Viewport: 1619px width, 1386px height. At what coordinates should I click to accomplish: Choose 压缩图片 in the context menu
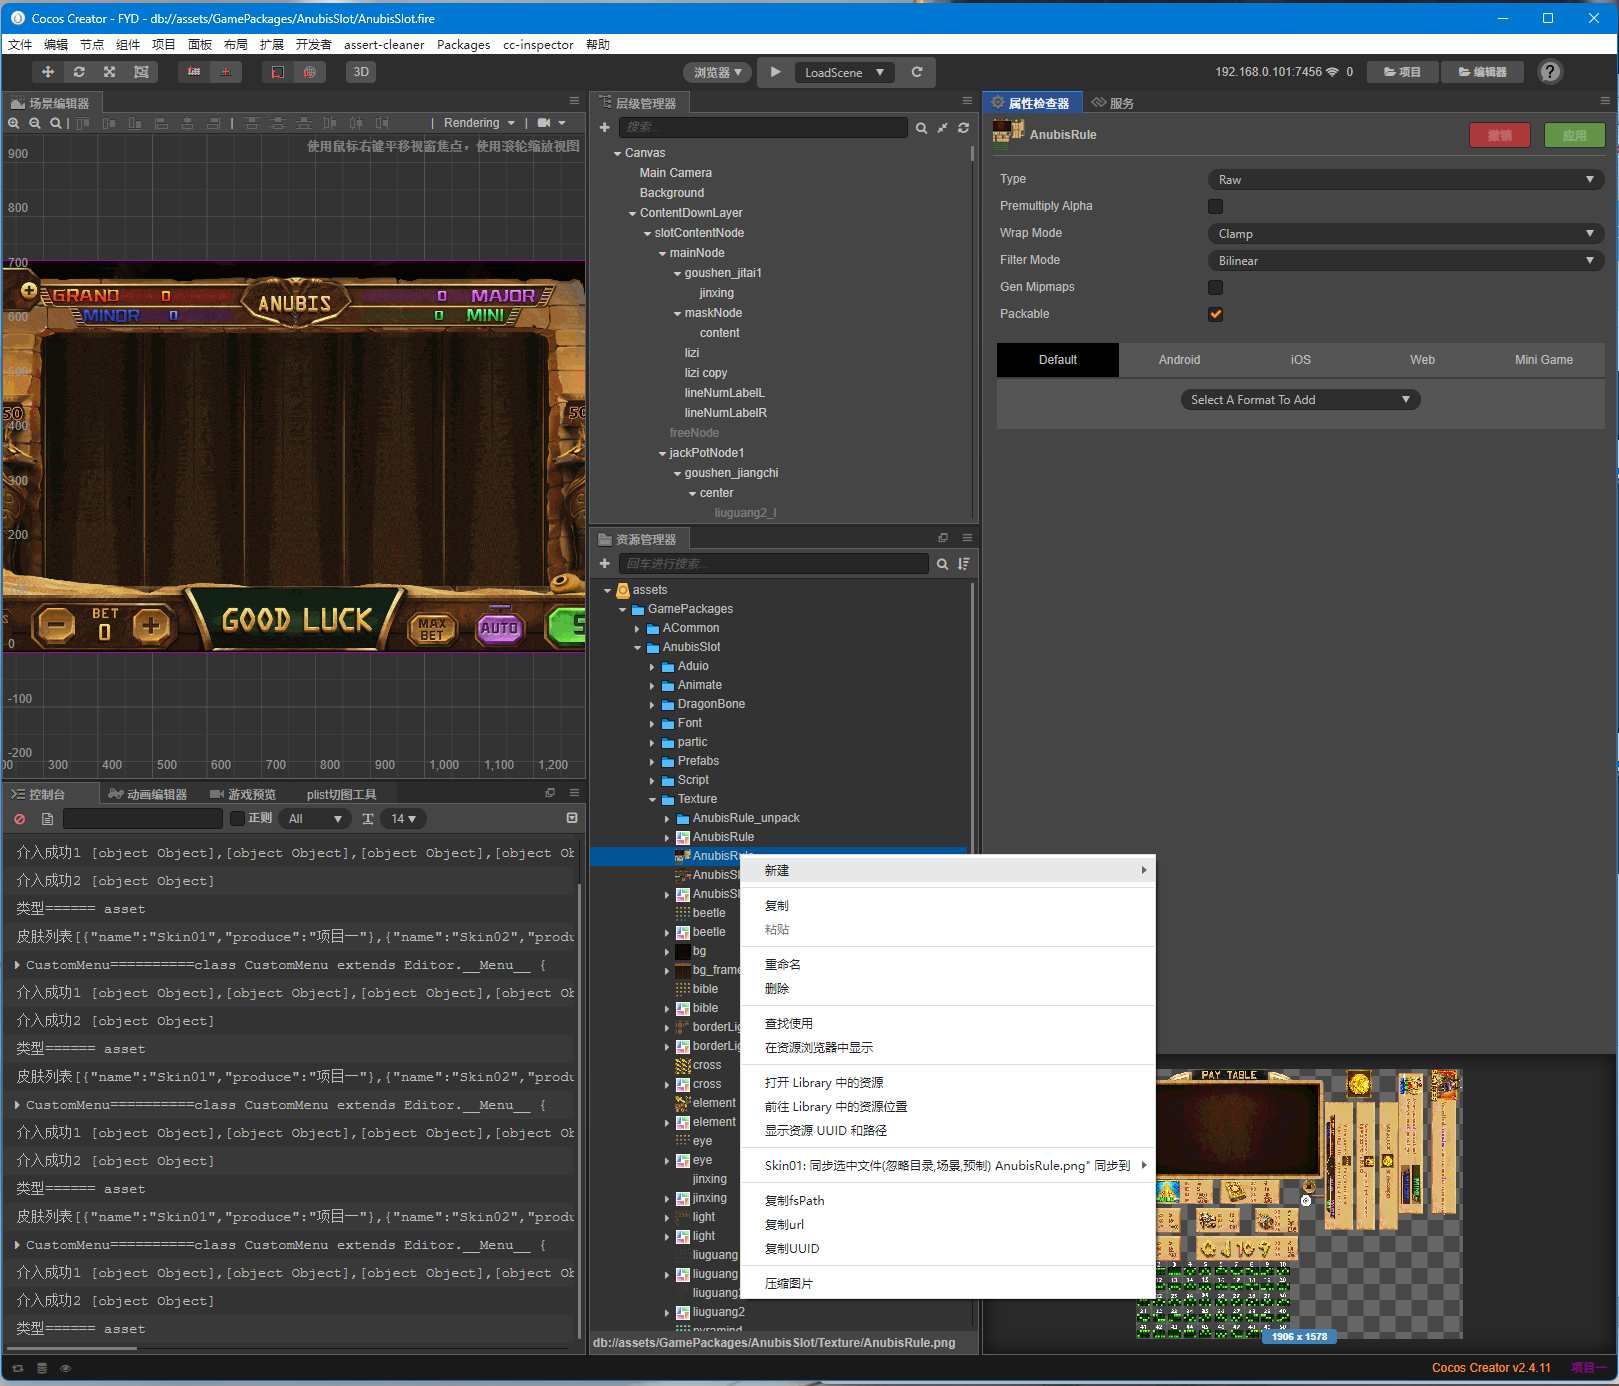(789, 1283)
